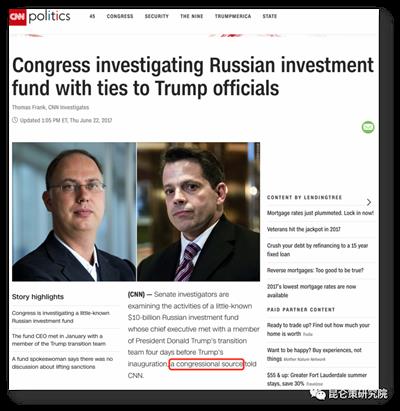Click the WeChat logo in the watermark
The width and height of the screenshot is (400, 411).
pyautogui.click(x=318, y=394)
